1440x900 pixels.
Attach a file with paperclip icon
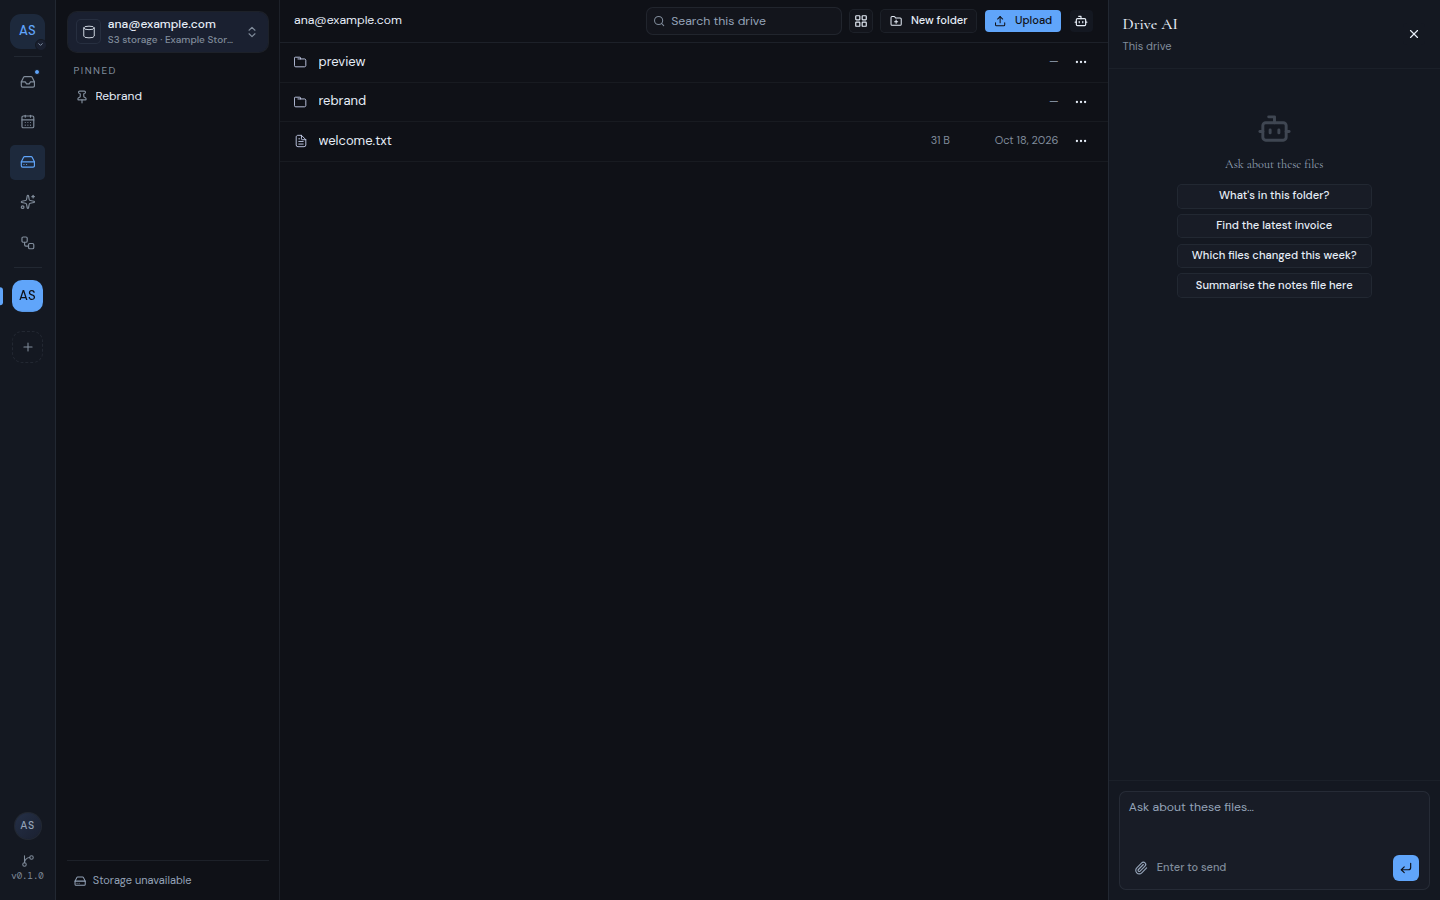[1141, 868]
